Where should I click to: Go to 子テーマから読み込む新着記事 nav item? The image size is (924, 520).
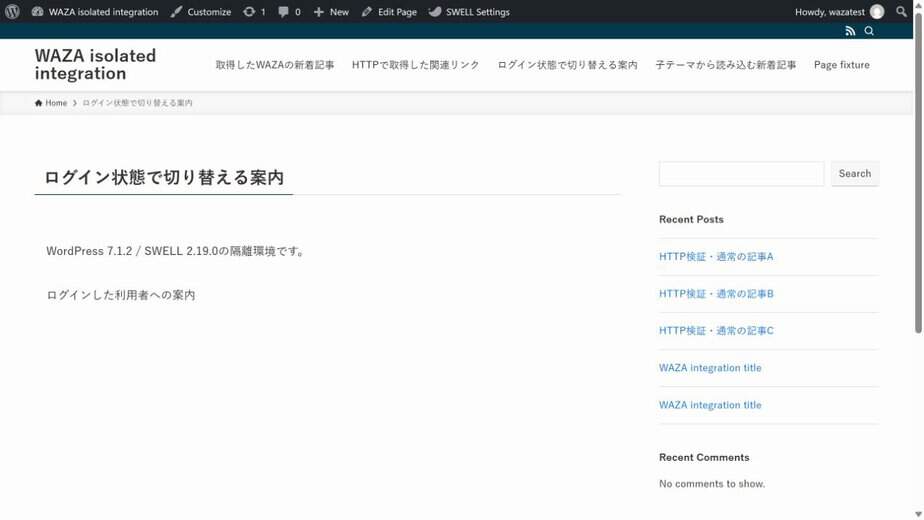pos(725,65)
